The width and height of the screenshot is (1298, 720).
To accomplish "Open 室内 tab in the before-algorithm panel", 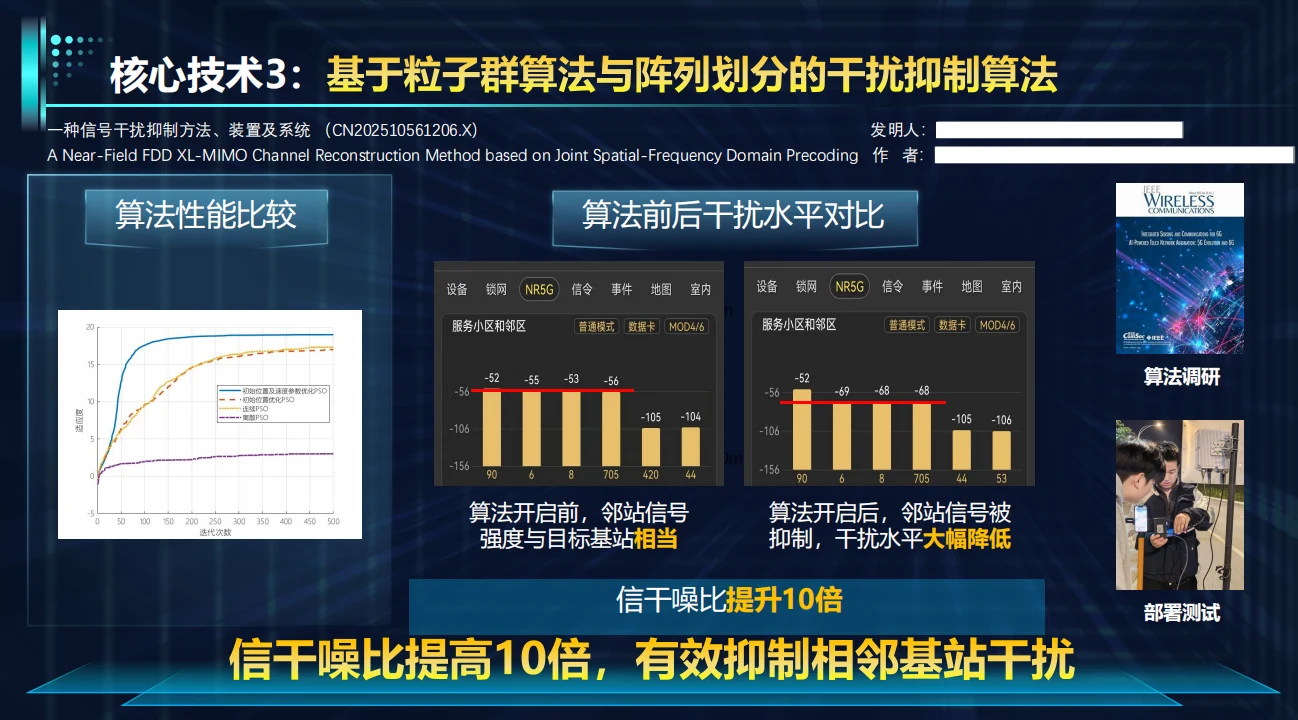I will [701, 289].
